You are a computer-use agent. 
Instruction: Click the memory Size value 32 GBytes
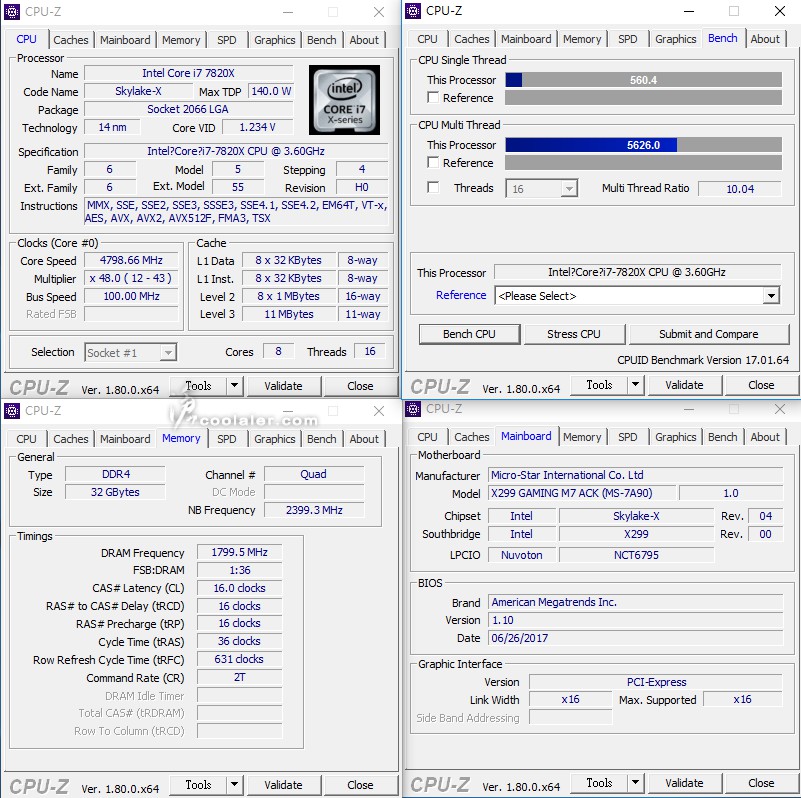pyautogui.click(x=115, y=492)
